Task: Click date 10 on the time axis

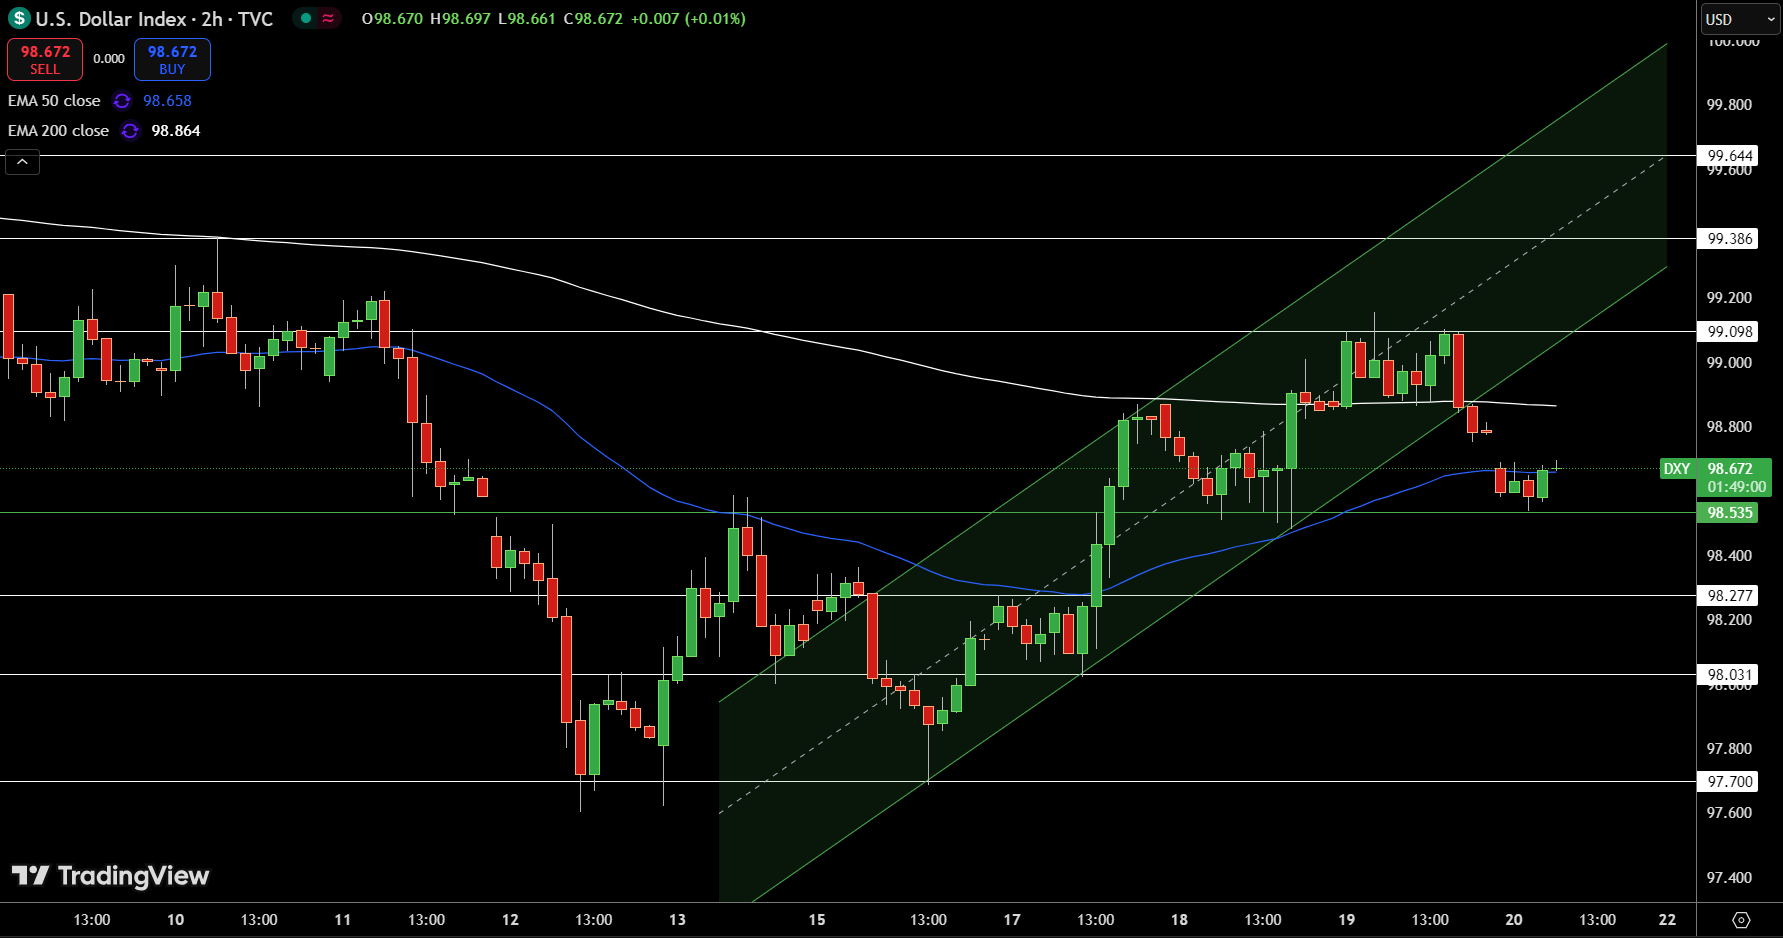Action: 176,920
